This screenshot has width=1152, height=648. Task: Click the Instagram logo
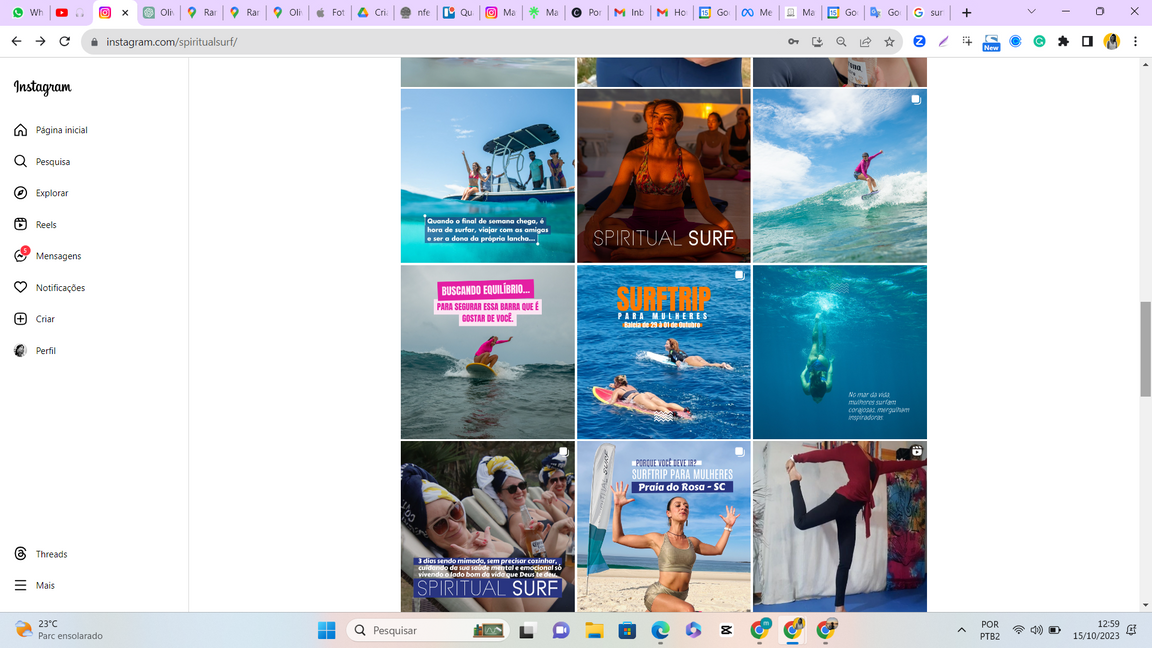pos(43,88)
